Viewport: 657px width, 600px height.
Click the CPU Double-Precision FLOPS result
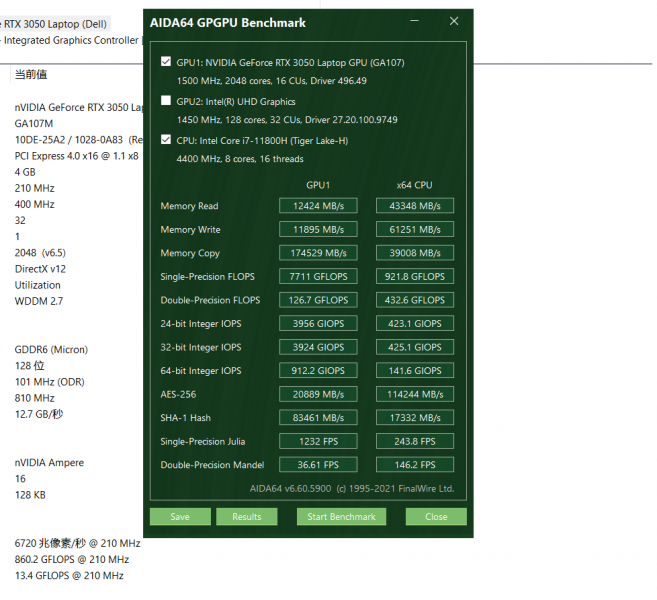(x=415, y=300)
